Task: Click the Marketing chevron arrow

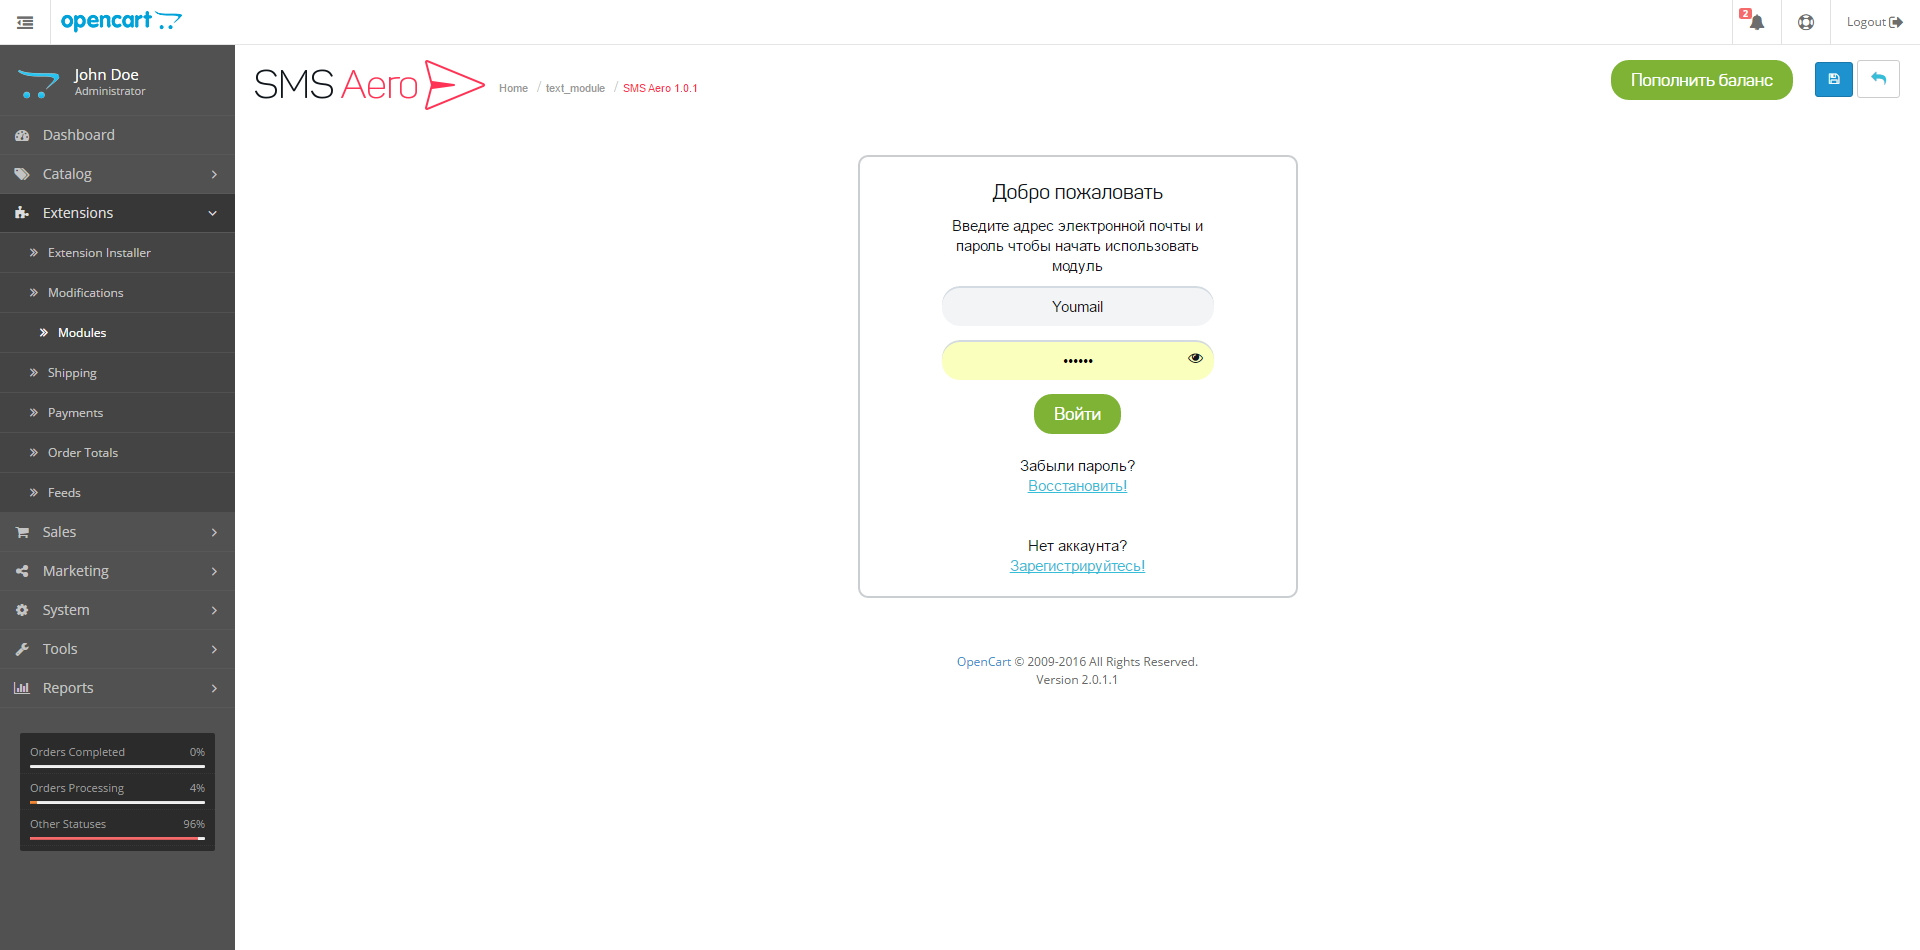Action: (214, 571)
